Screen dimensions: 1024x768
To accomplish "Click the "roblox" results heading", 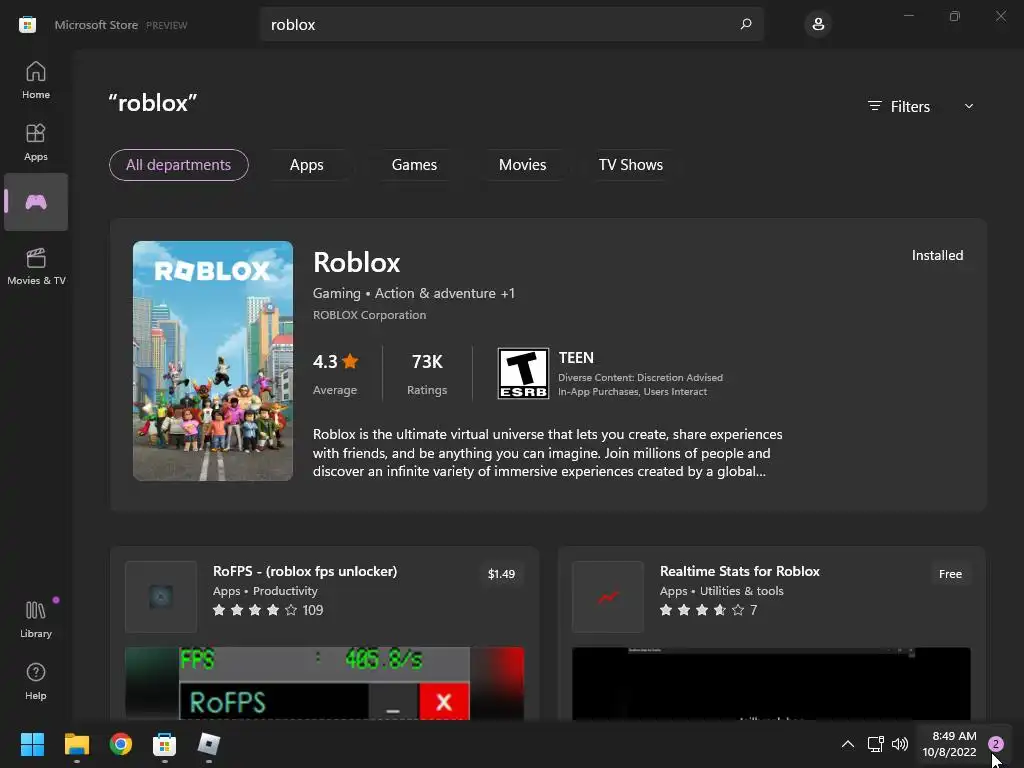I will point(153,103).
